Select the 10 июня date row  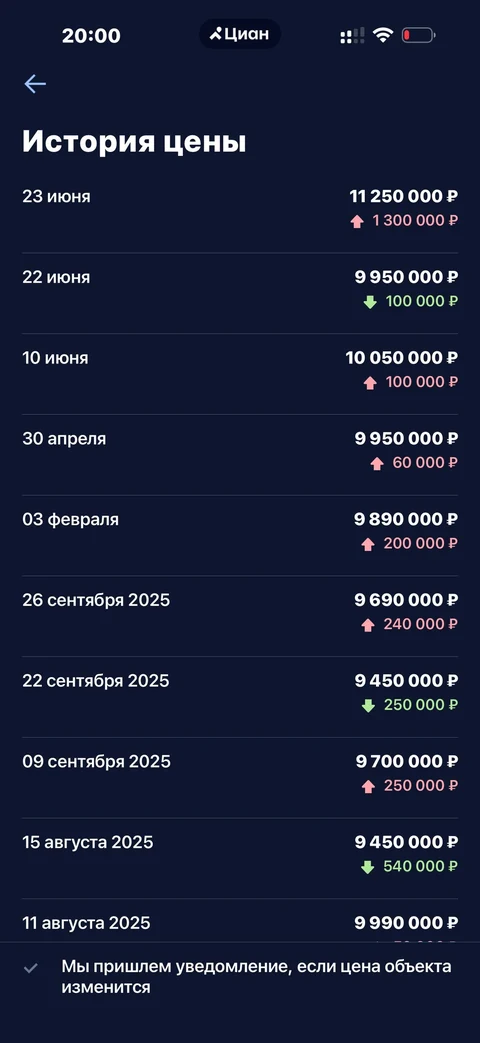pyautogui.click(x=240, y=374)
